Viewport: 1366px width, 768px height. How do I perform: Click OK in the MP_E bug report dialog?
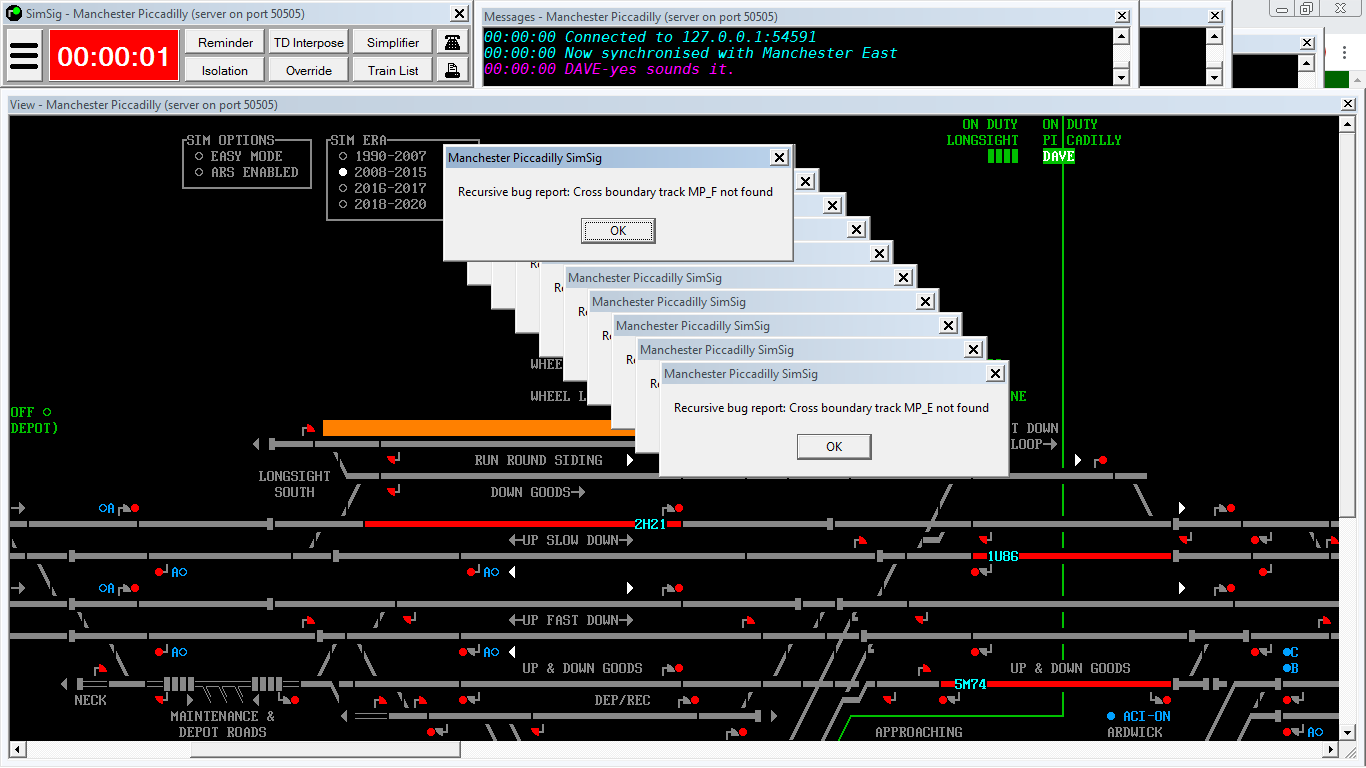click(834, 447)
